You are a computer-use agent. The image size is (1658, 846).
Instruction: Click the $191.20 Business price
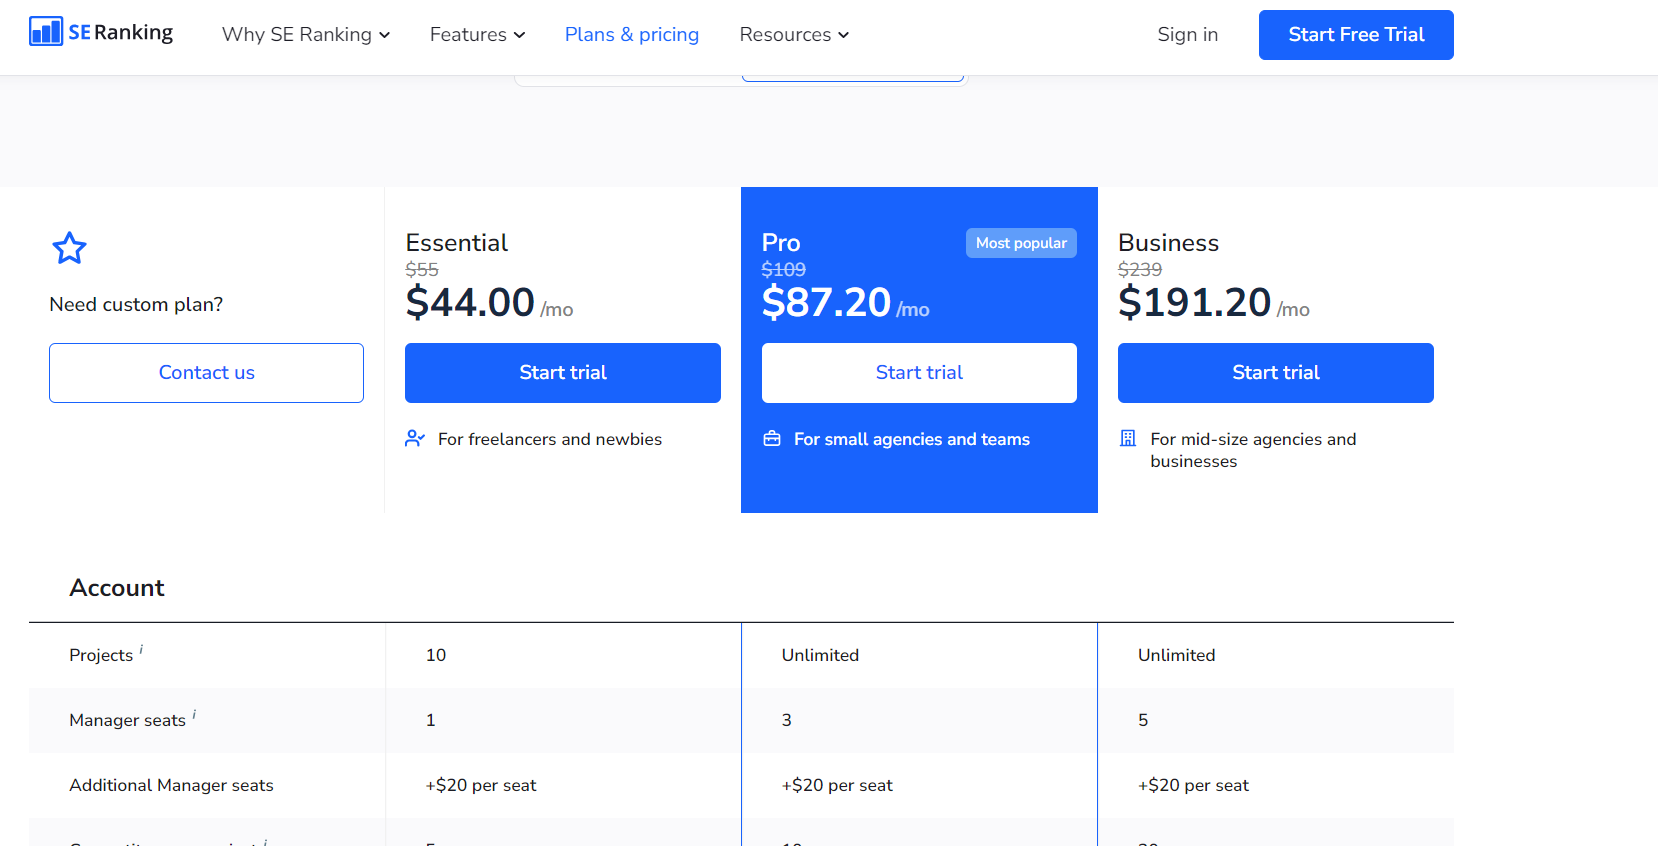[x=1195, y=302]
